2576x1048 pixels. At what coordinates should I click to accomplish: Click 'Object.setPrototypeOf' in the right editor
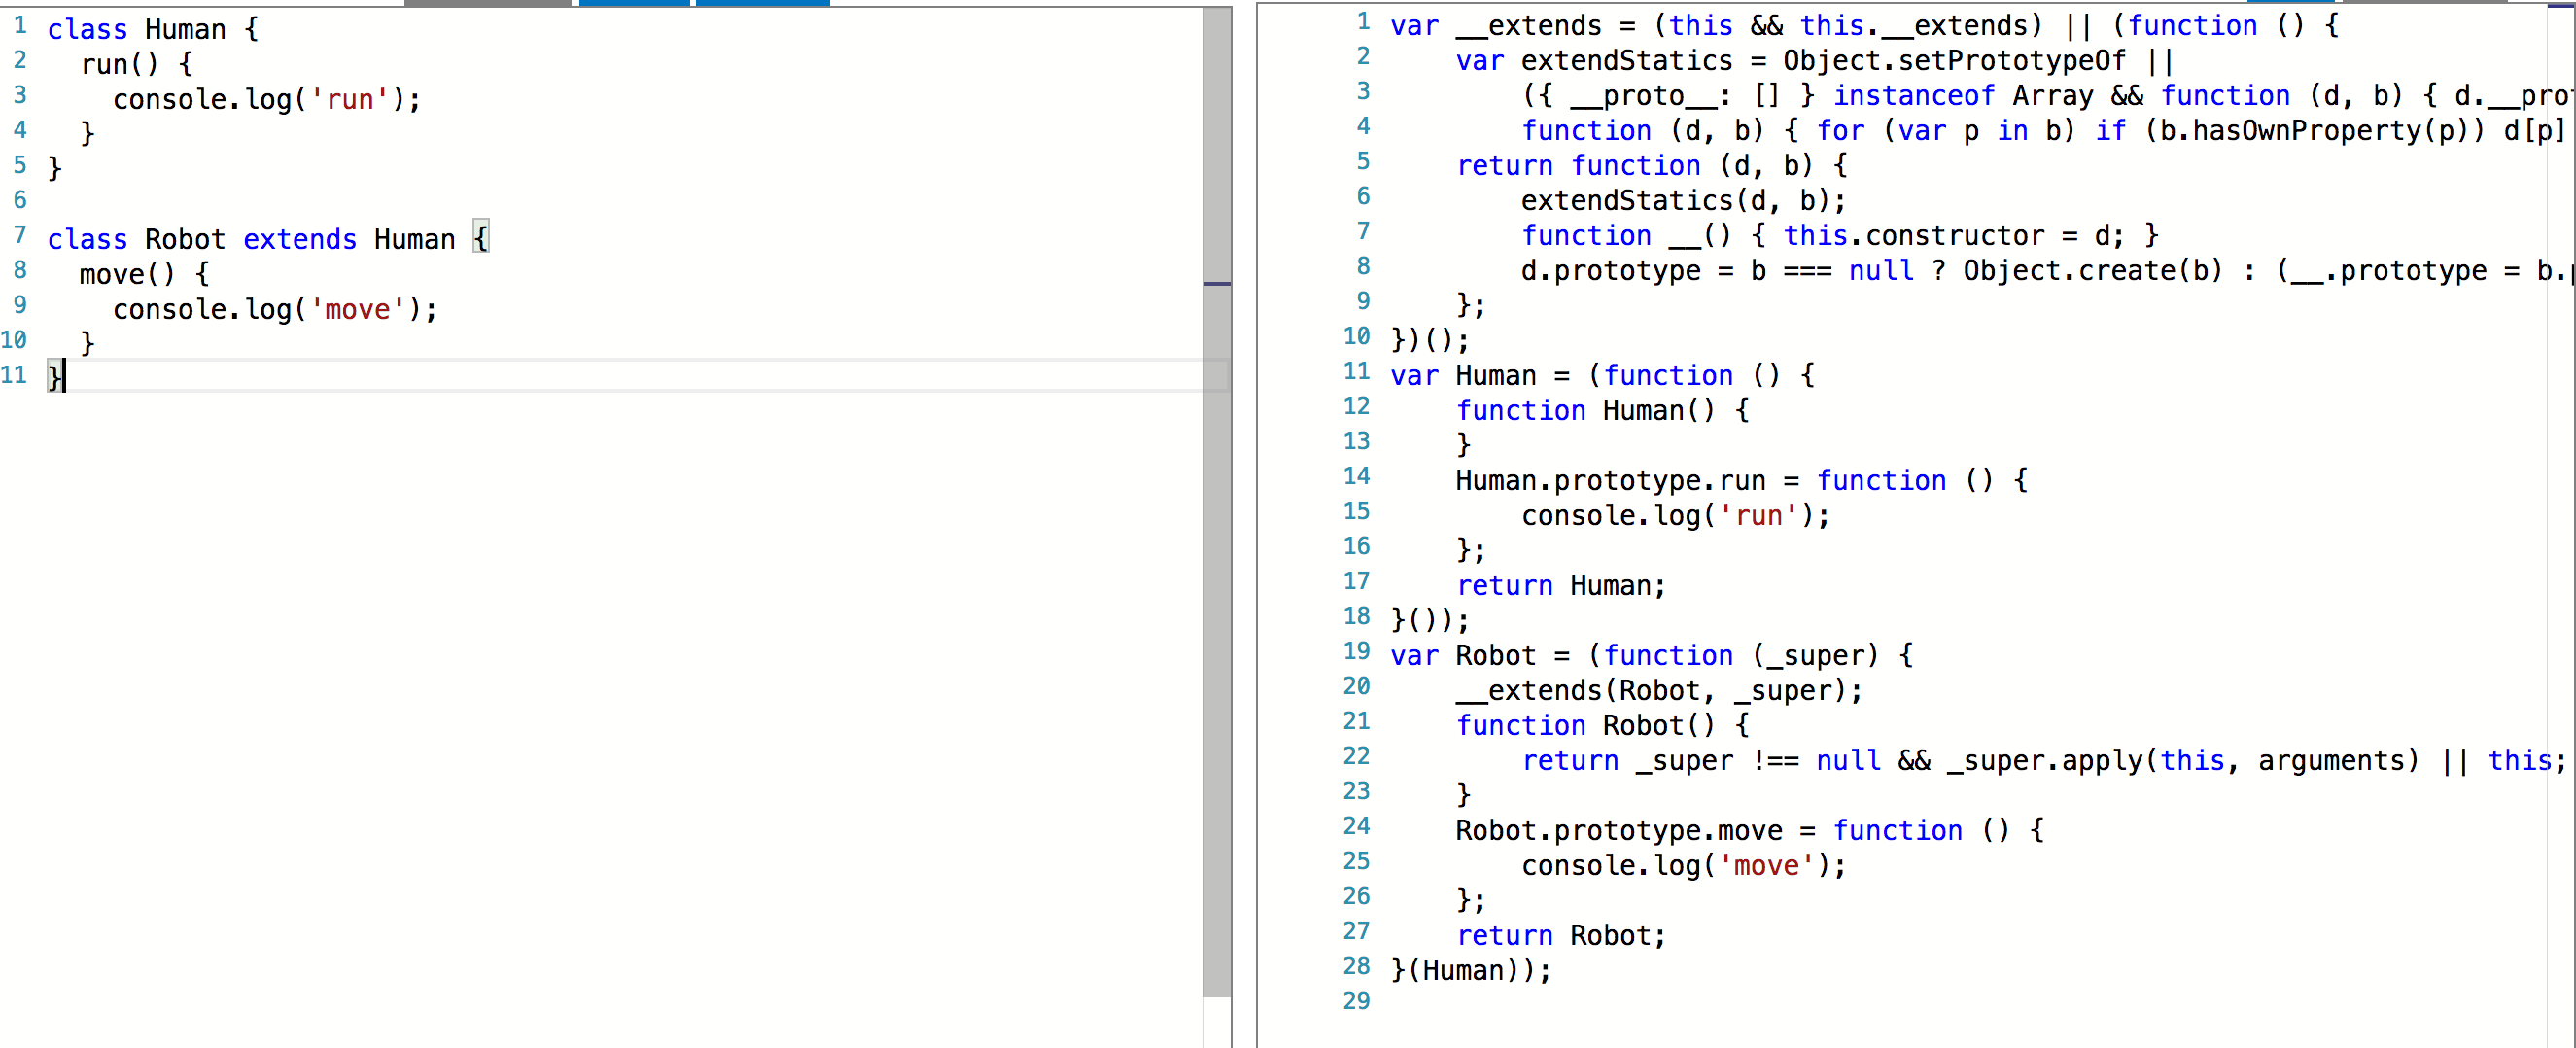(1955, 60)
